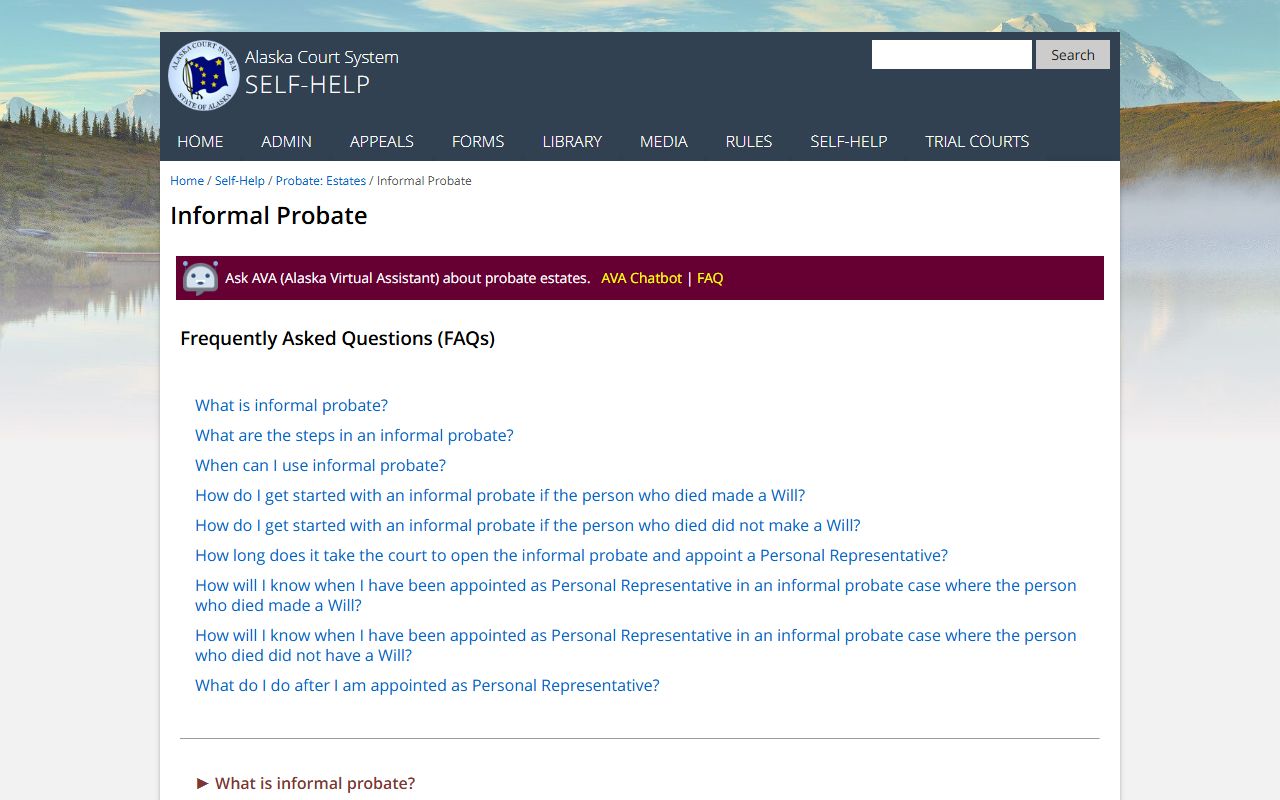This screenshot has width=1280, height=800.
Task: Click the 'Alaska Court System' header text
Action: click(x=322, y=57)
